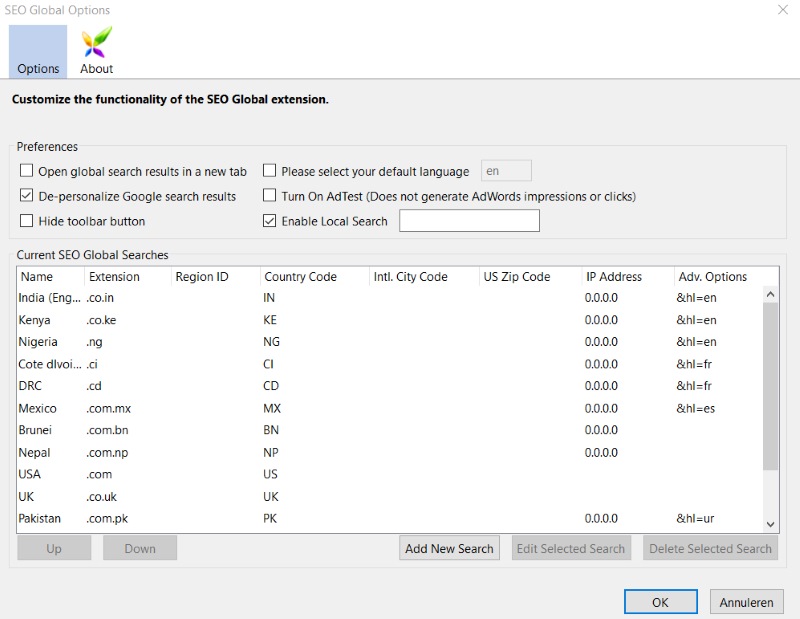The image size is (800, 619).
Task: Click the scroll up arrow of searches list
Action: click(770, 294)
